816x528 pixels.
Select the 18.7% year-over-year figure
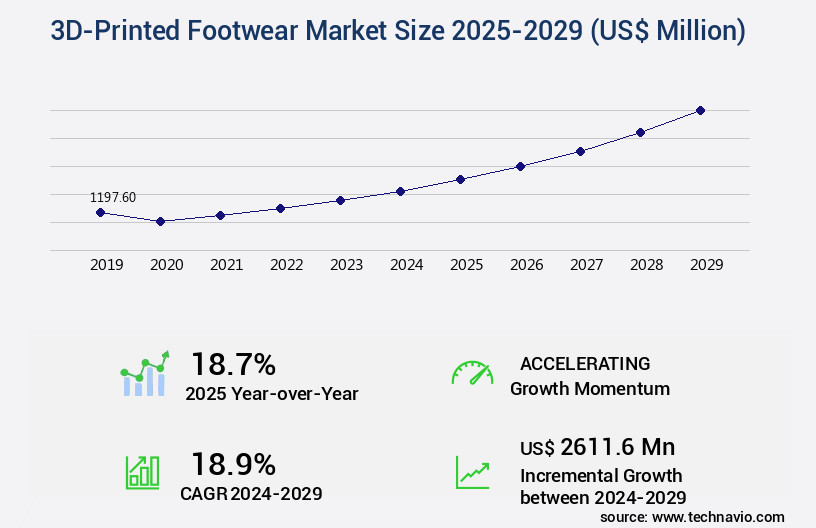point(233,364)
